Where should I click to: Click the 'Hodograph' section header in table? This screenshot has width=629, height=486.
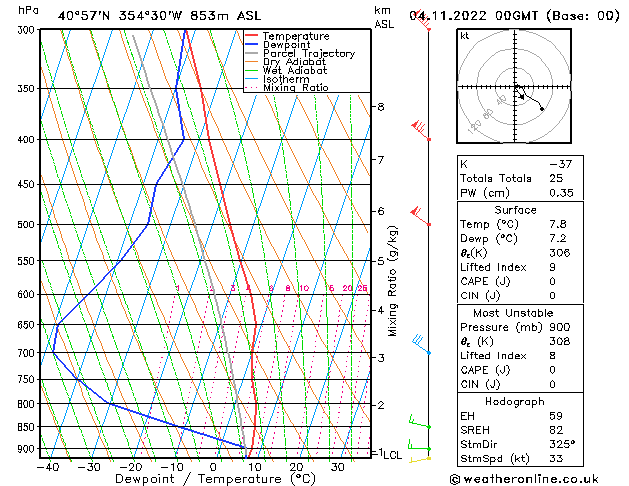(515, 402)
